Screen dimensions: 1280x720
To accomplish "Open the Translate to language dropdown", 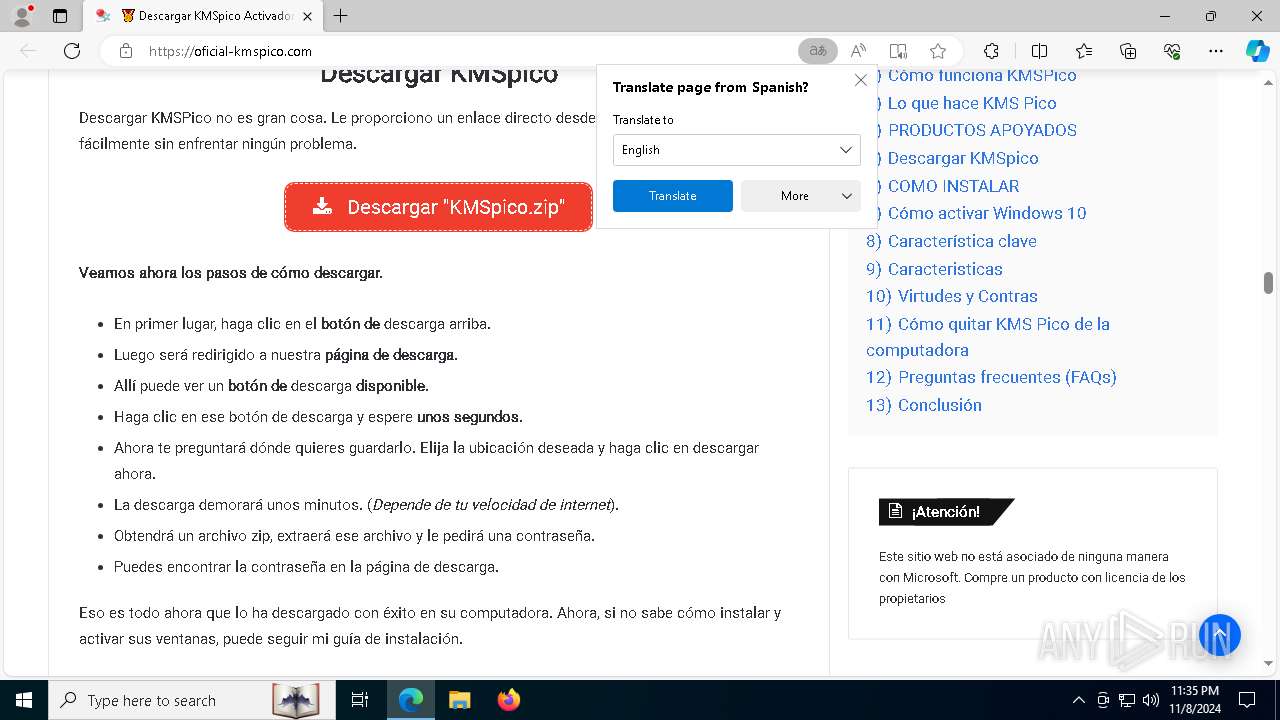I will click(737, 150).
